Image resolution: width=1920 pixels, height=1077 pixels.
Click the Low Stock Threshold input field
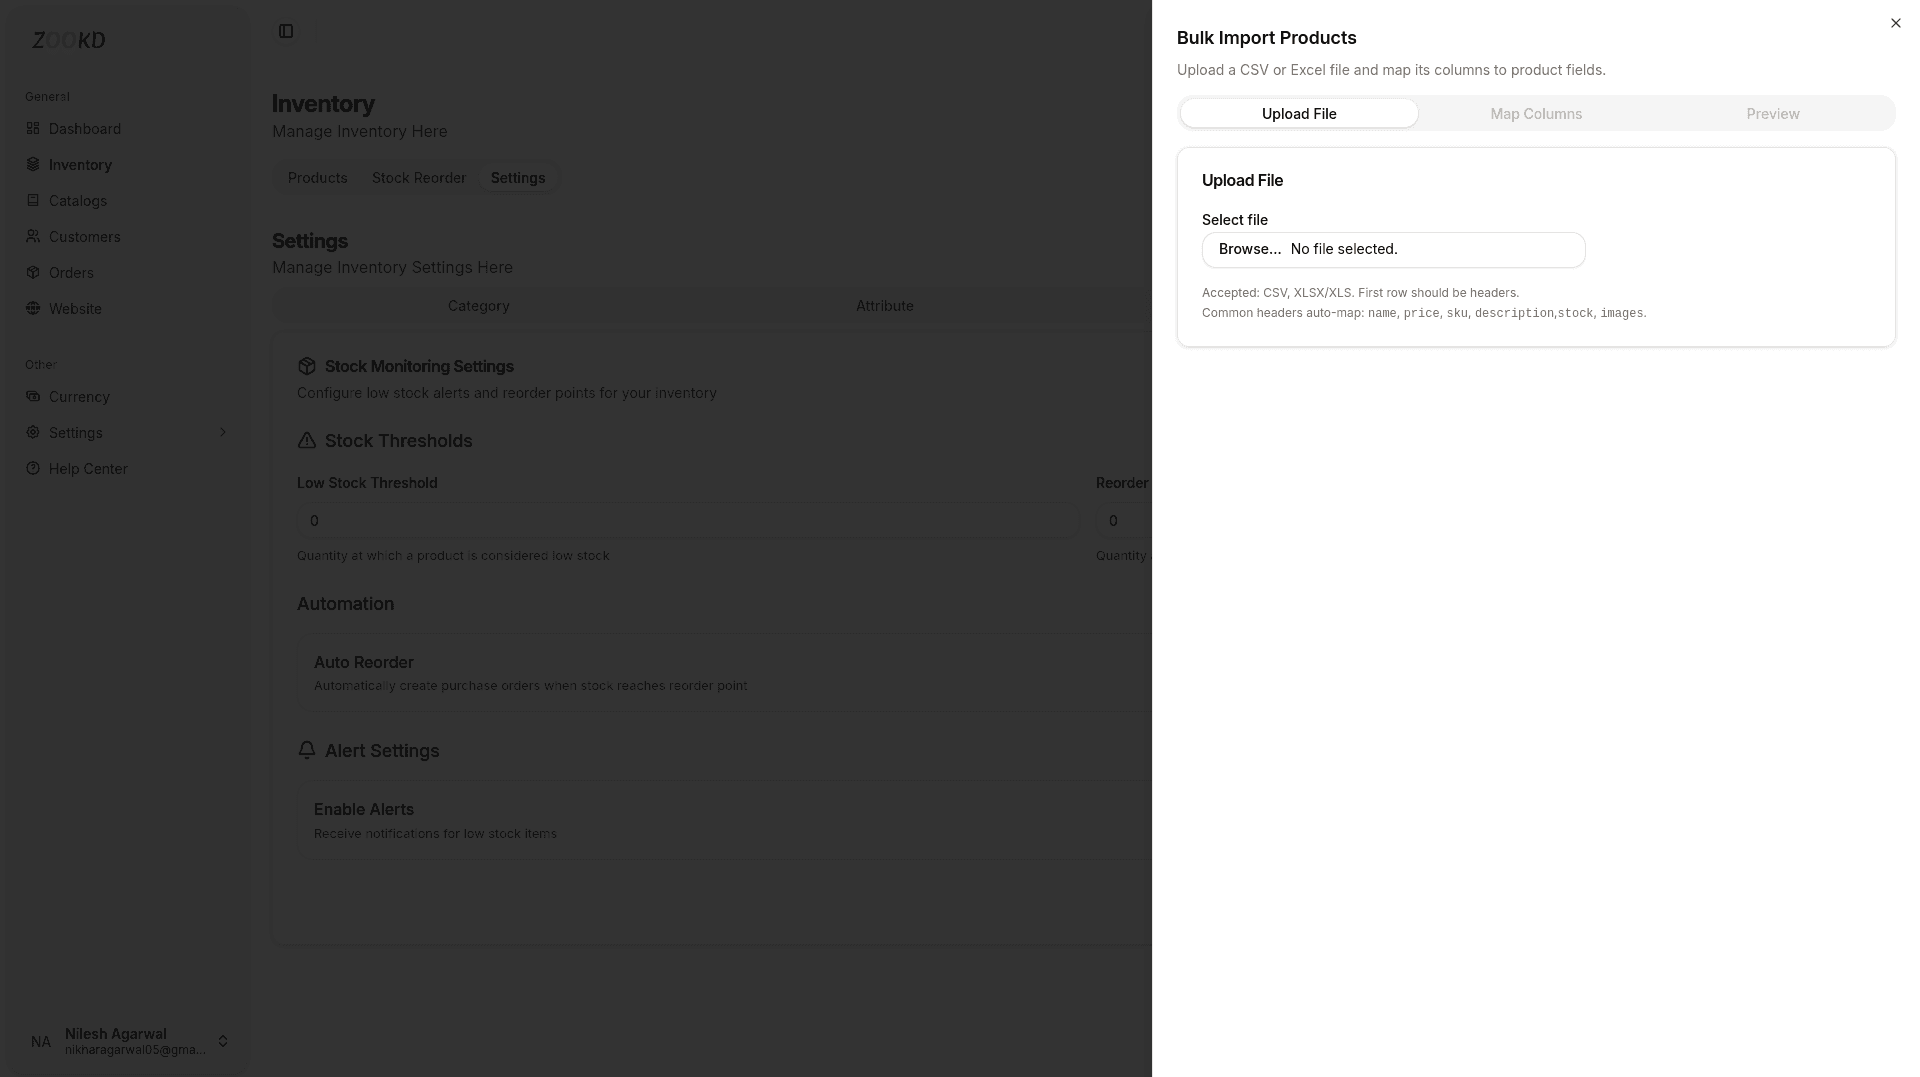pos(687,520)
